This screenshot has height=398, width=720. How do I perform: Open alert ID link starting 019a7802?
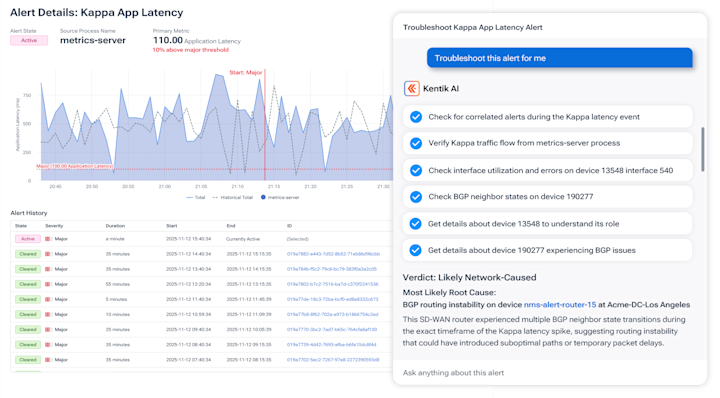coord(332,284)
